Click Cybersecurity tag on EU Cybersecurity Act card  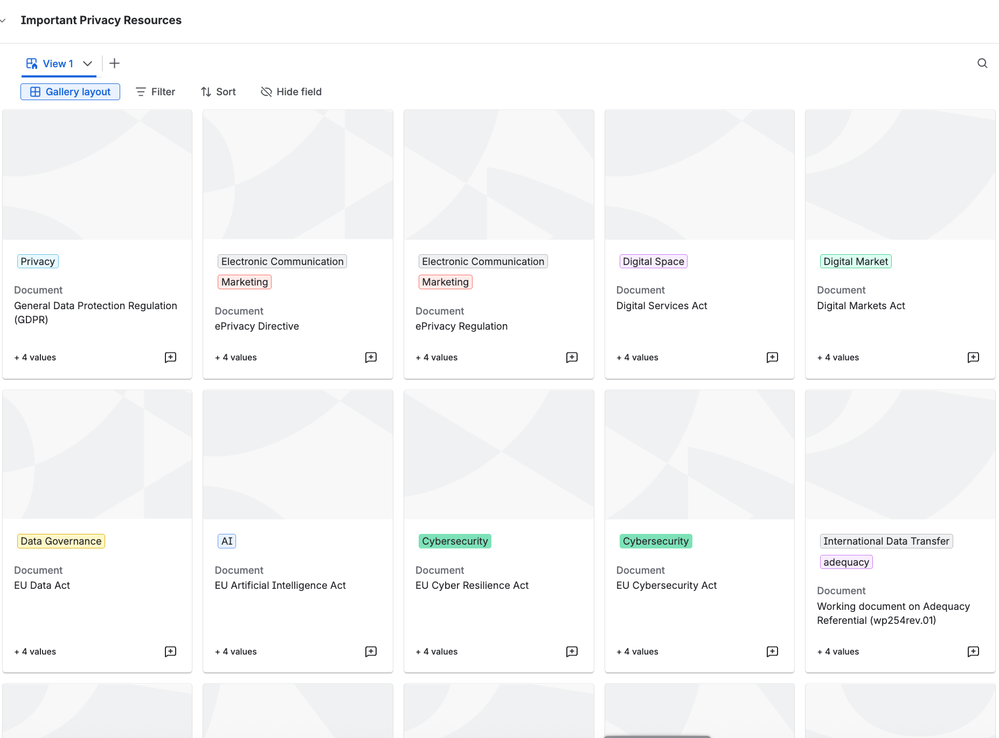[656, 541]
